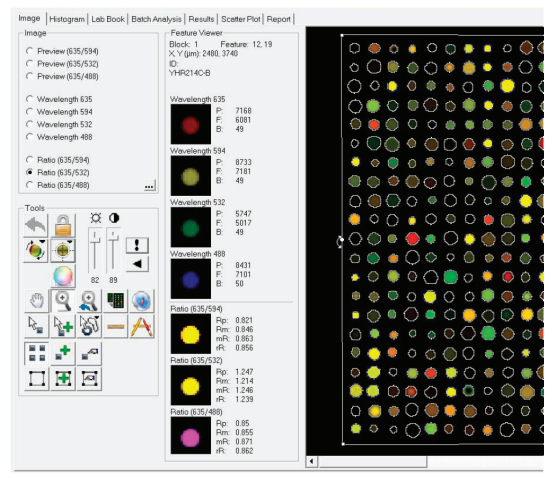
Task: Click the pencil compass drafting tool
Action: (142, 326)
